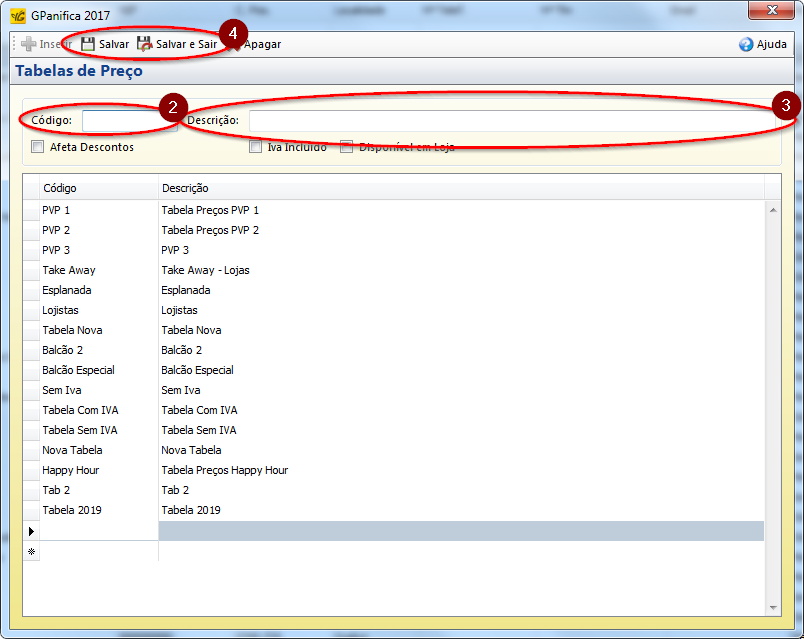Toggle the Iva Incluído checkbox
The width and height of the screenshot is (804, 639).
click(256, 147)
